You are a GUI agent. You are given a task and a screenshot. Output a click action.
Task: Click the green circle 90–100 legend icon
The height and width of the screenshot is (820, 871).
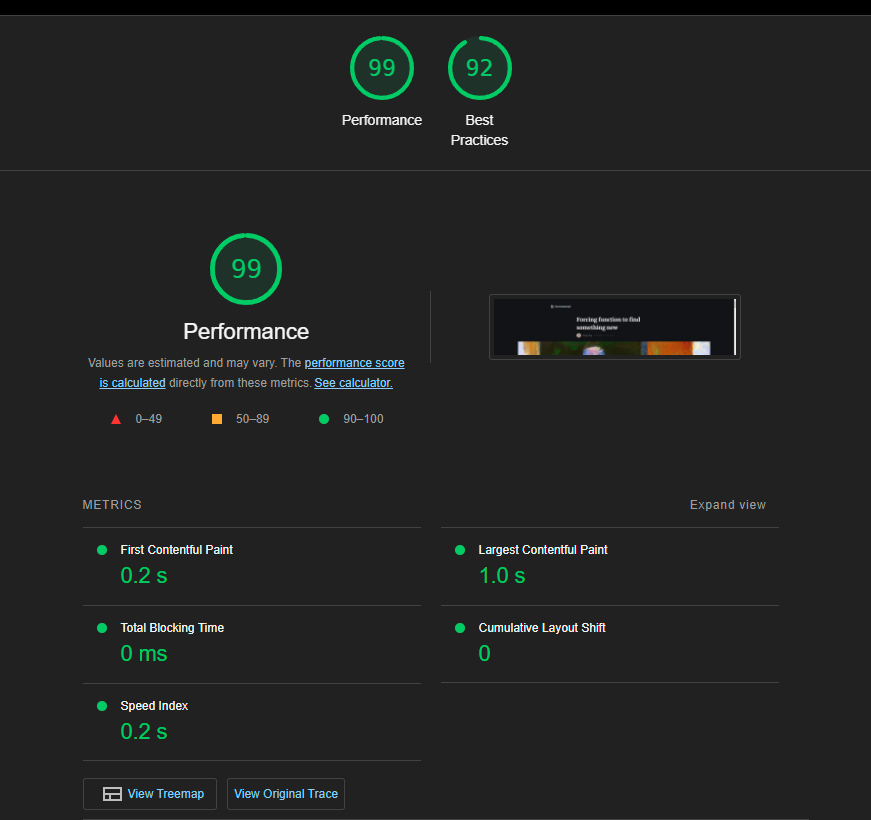tap(323, 418)
